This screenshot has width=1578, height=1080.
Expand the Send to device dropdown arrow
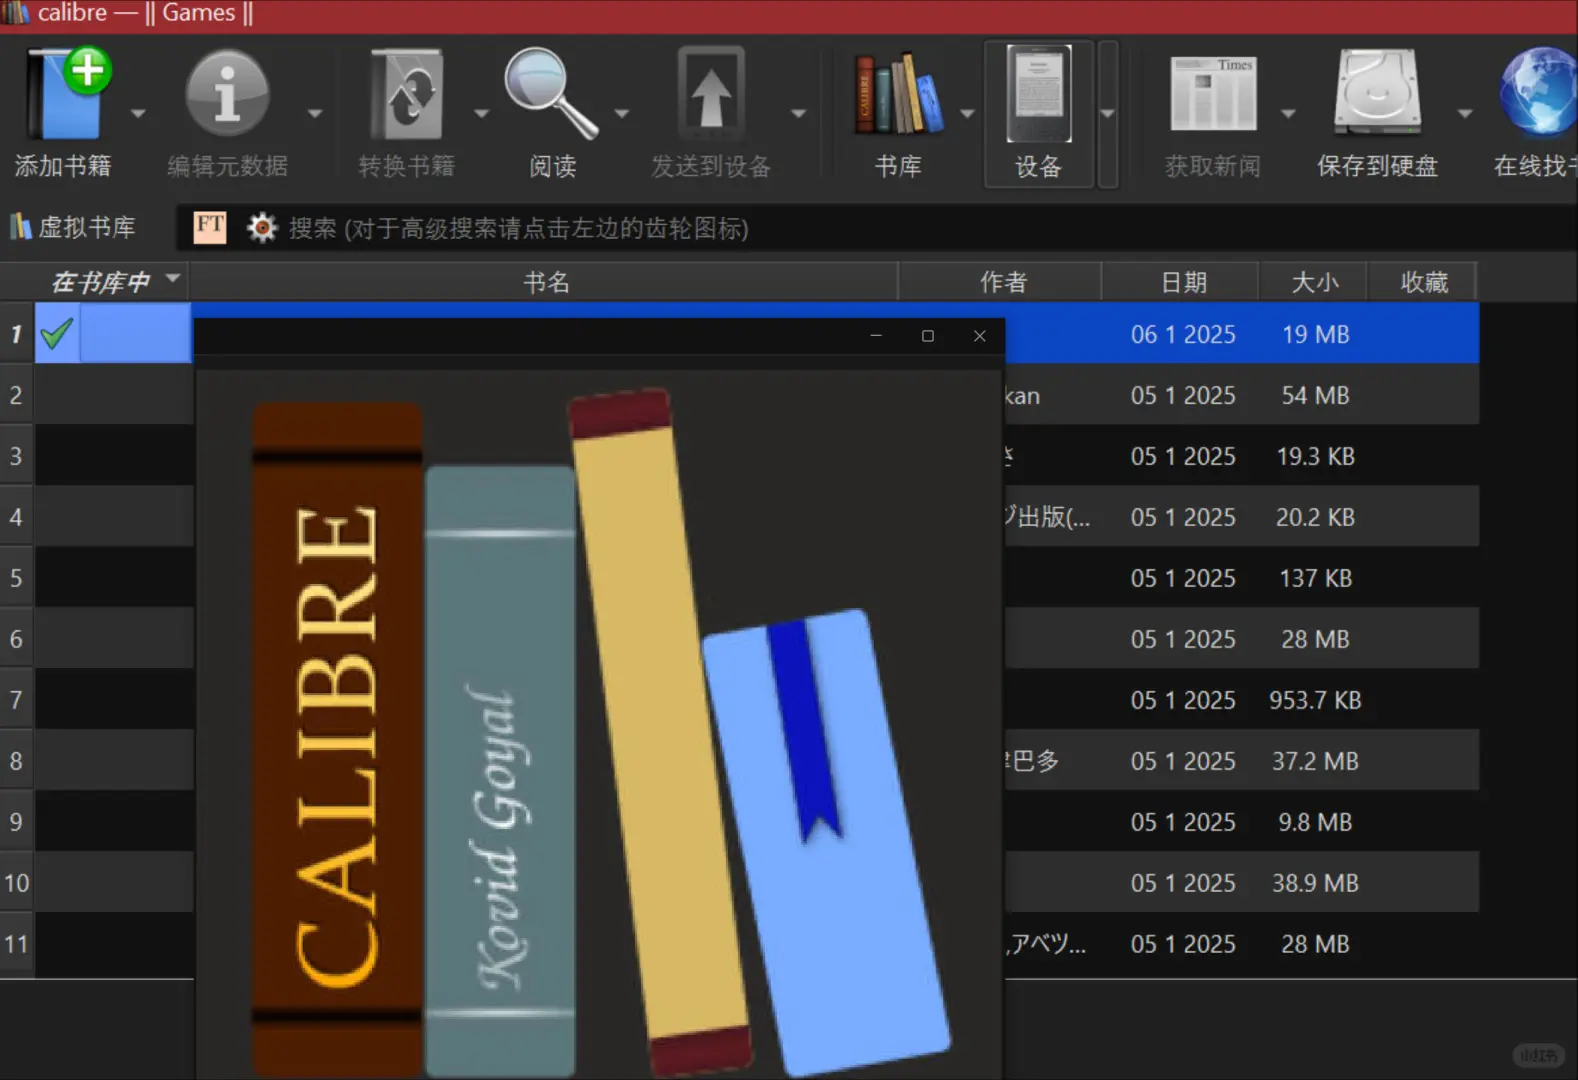(798, 114)
